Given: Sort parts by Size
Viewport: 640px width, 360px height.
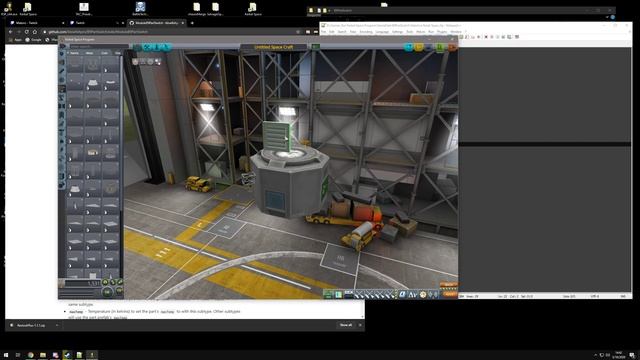Looking at the screenshot, I should point(118,53).
